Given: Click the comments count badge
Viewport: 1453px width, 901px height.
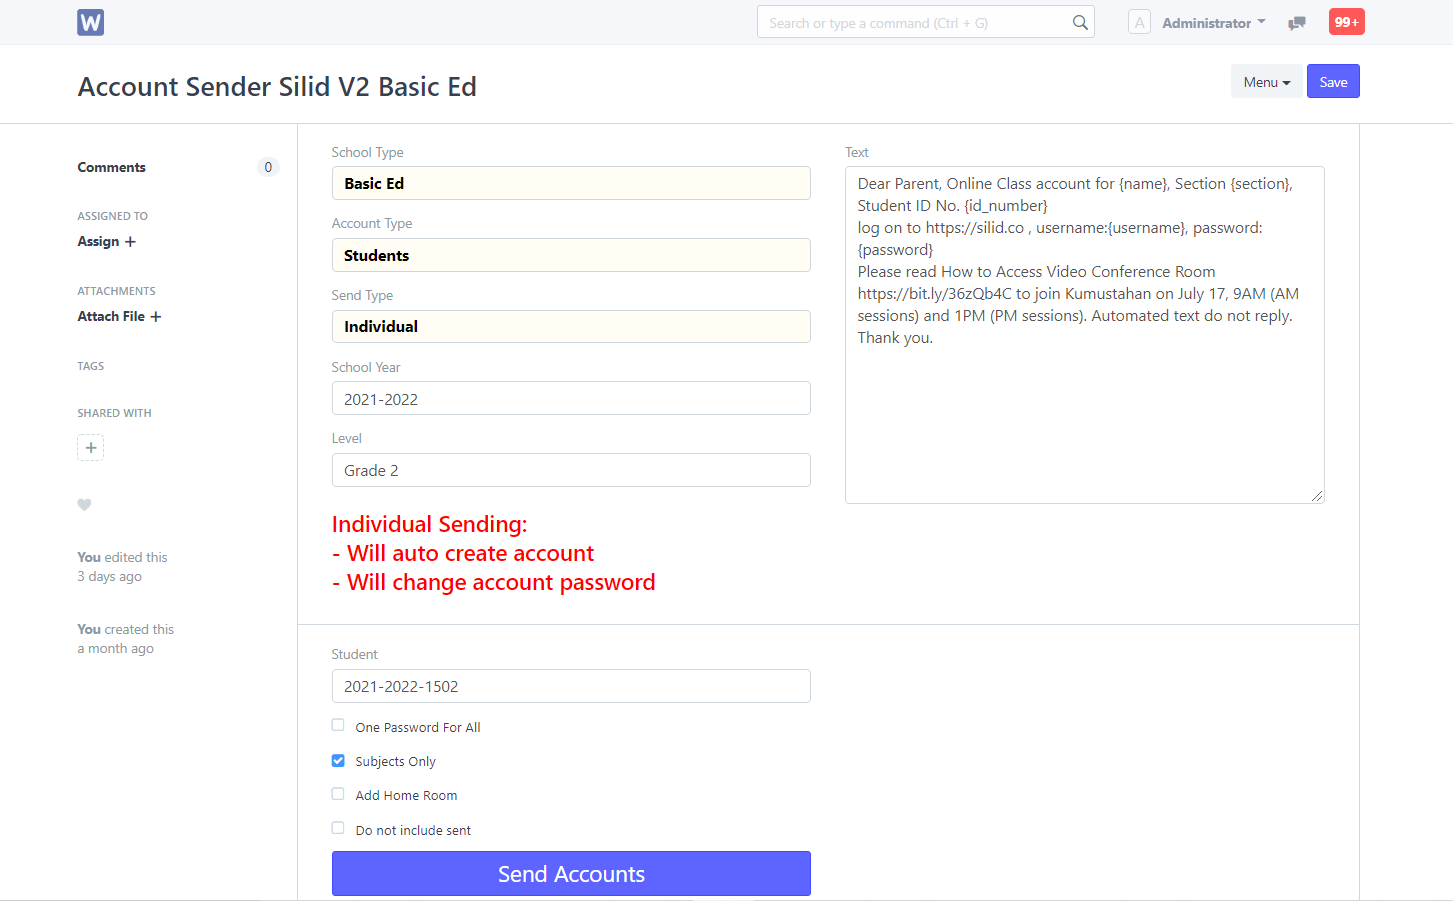Looking at the screenshot, I should click(268, 167).
